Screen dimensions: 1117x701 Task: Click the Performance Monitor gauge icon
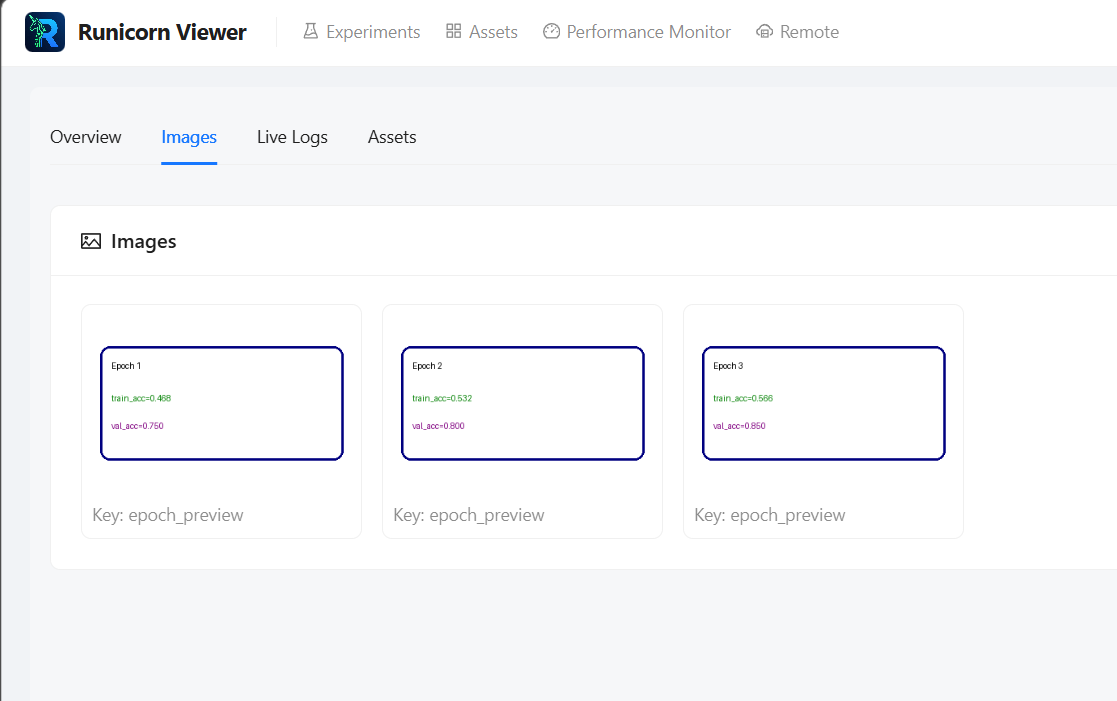point(551,32)
